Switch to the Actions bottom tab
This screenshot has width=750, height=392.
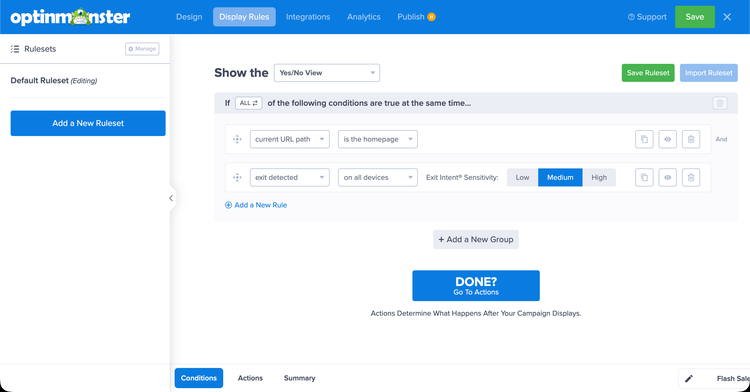tap(250, 378)
